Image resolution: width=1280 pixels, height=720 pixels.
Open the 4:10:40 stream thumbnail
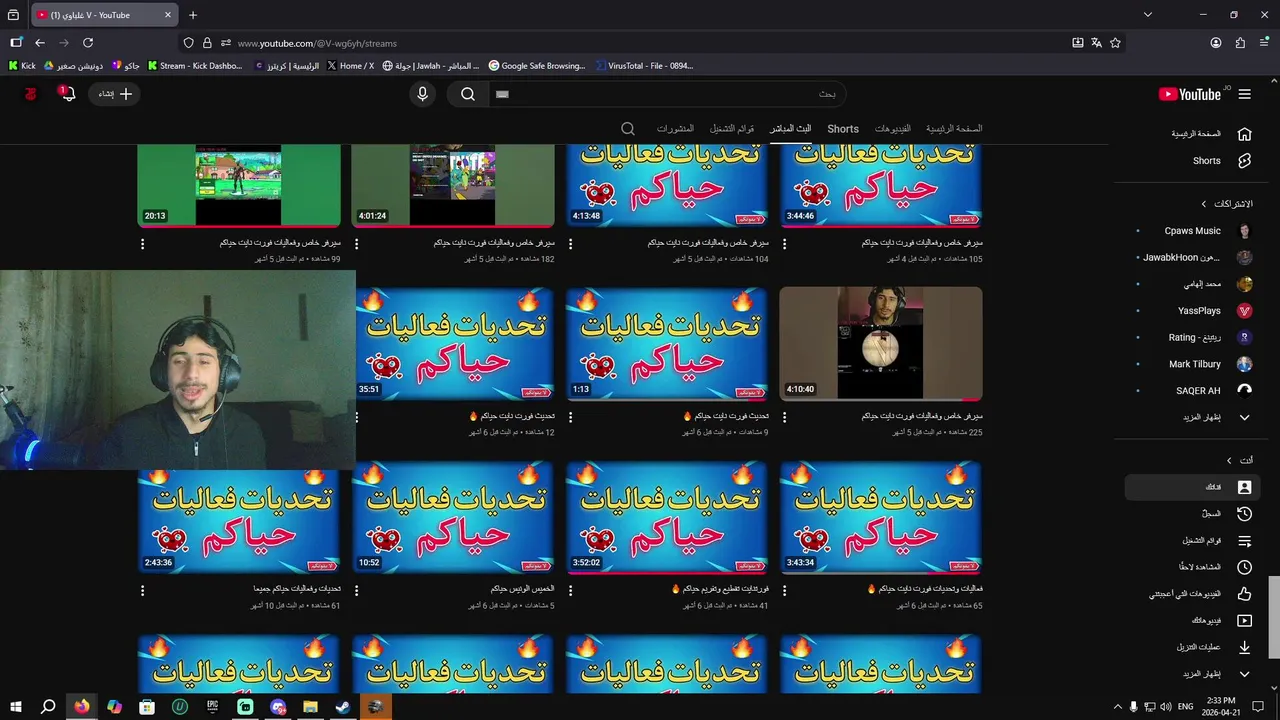tap(881, 344)
